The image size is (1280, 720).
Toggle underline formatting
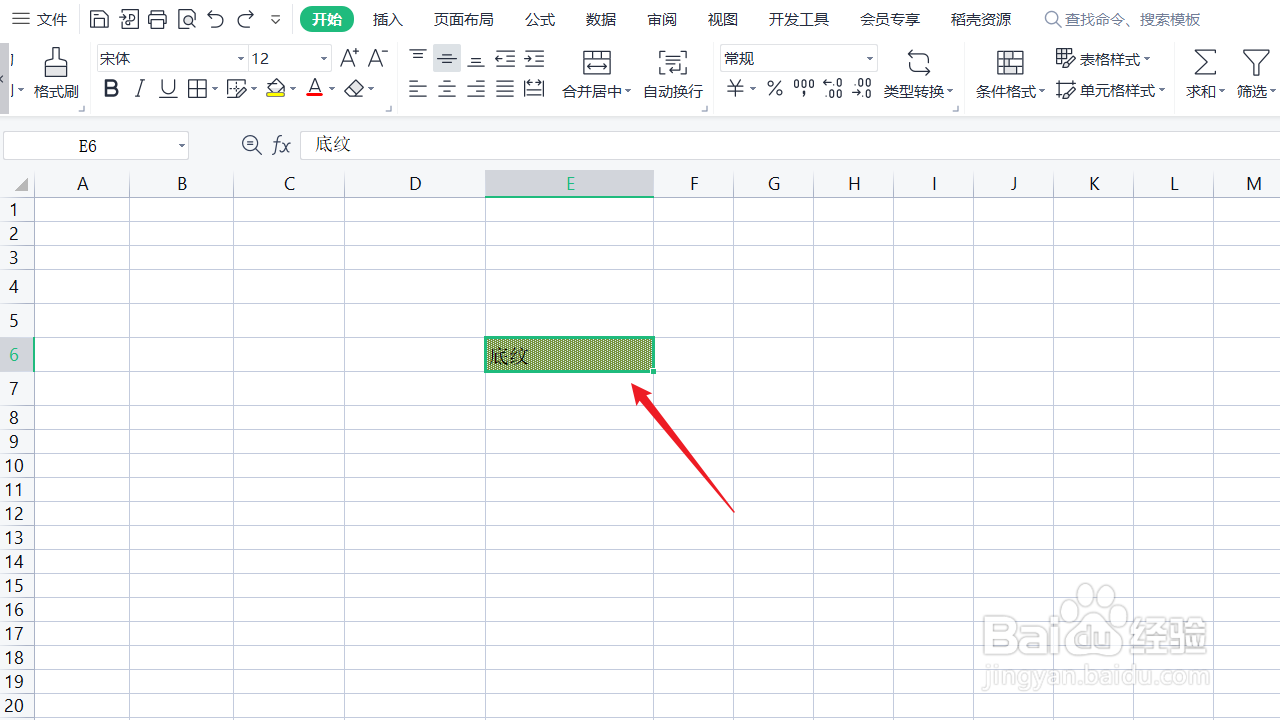(x=168, y=89)
